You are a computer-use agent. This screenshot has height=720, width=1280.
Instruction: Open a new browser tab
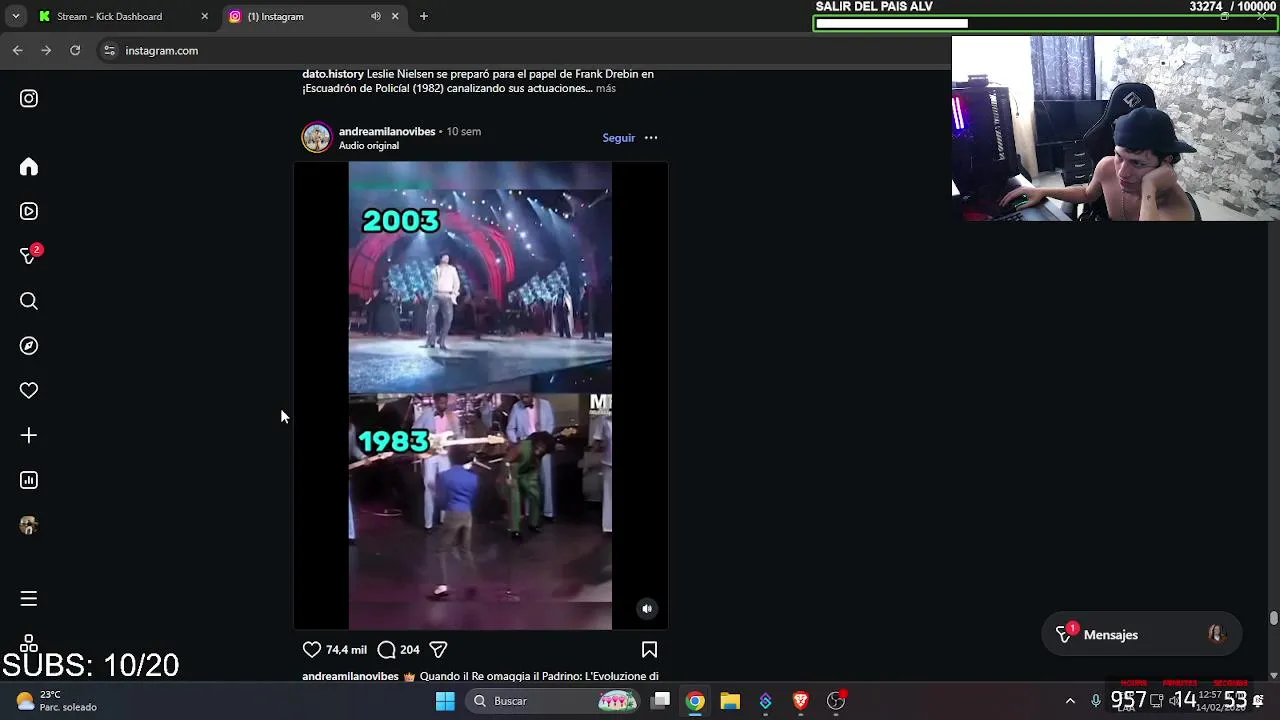424,16
